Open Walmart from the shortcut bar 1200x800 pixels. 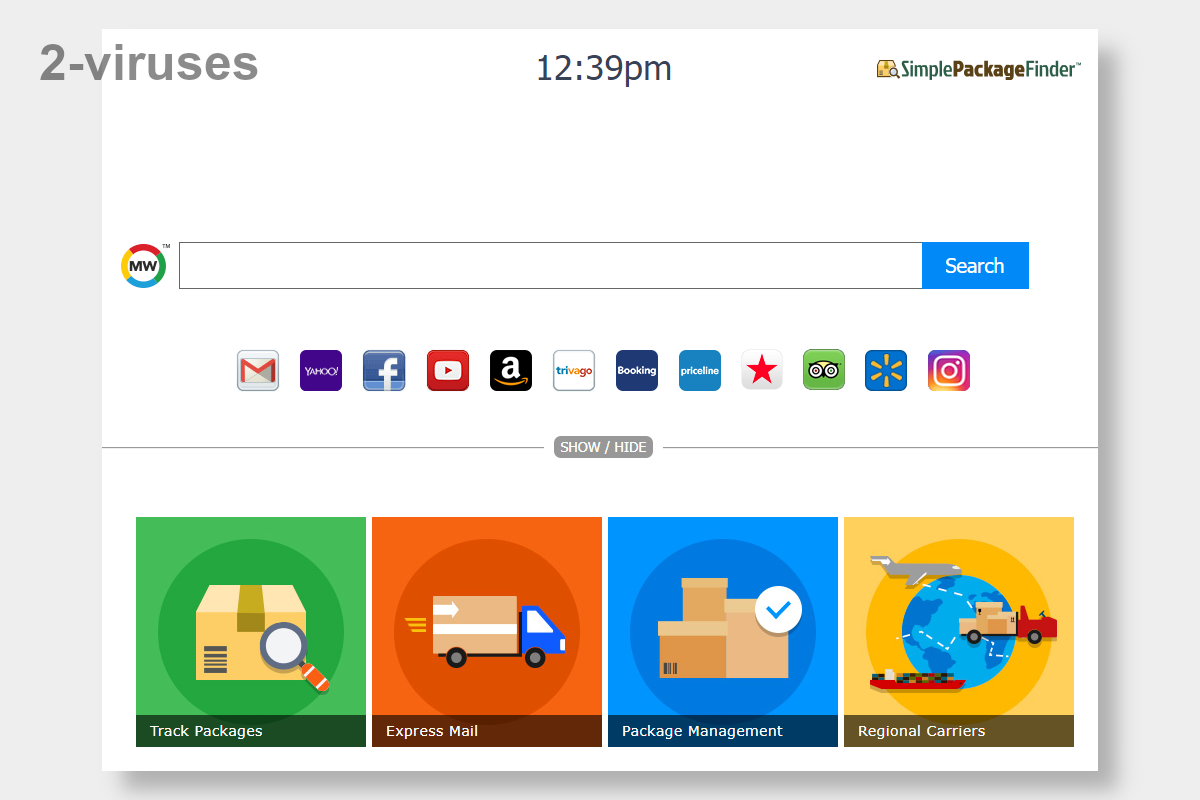pos(886,370)
